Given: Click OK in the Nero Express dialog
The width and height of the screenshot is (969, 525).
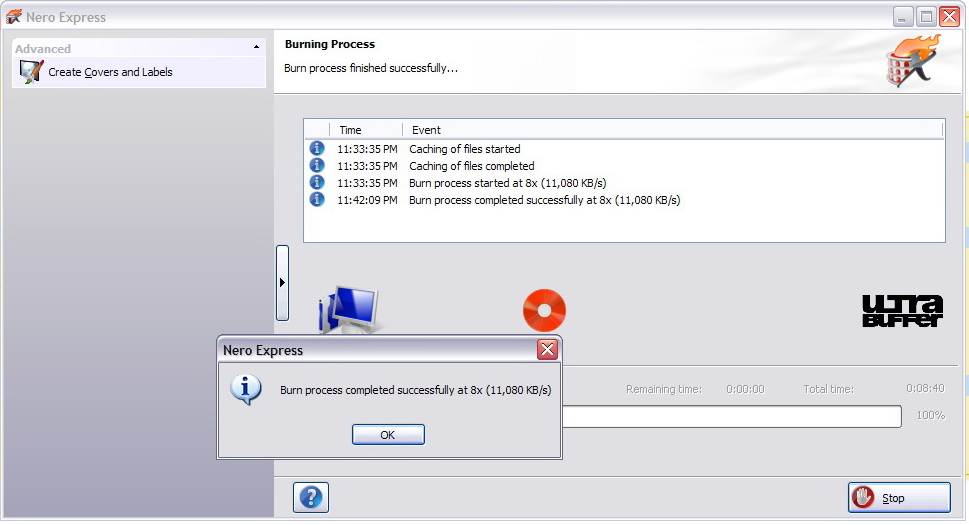Looking at the screenshot, I should tap(388, 435).
